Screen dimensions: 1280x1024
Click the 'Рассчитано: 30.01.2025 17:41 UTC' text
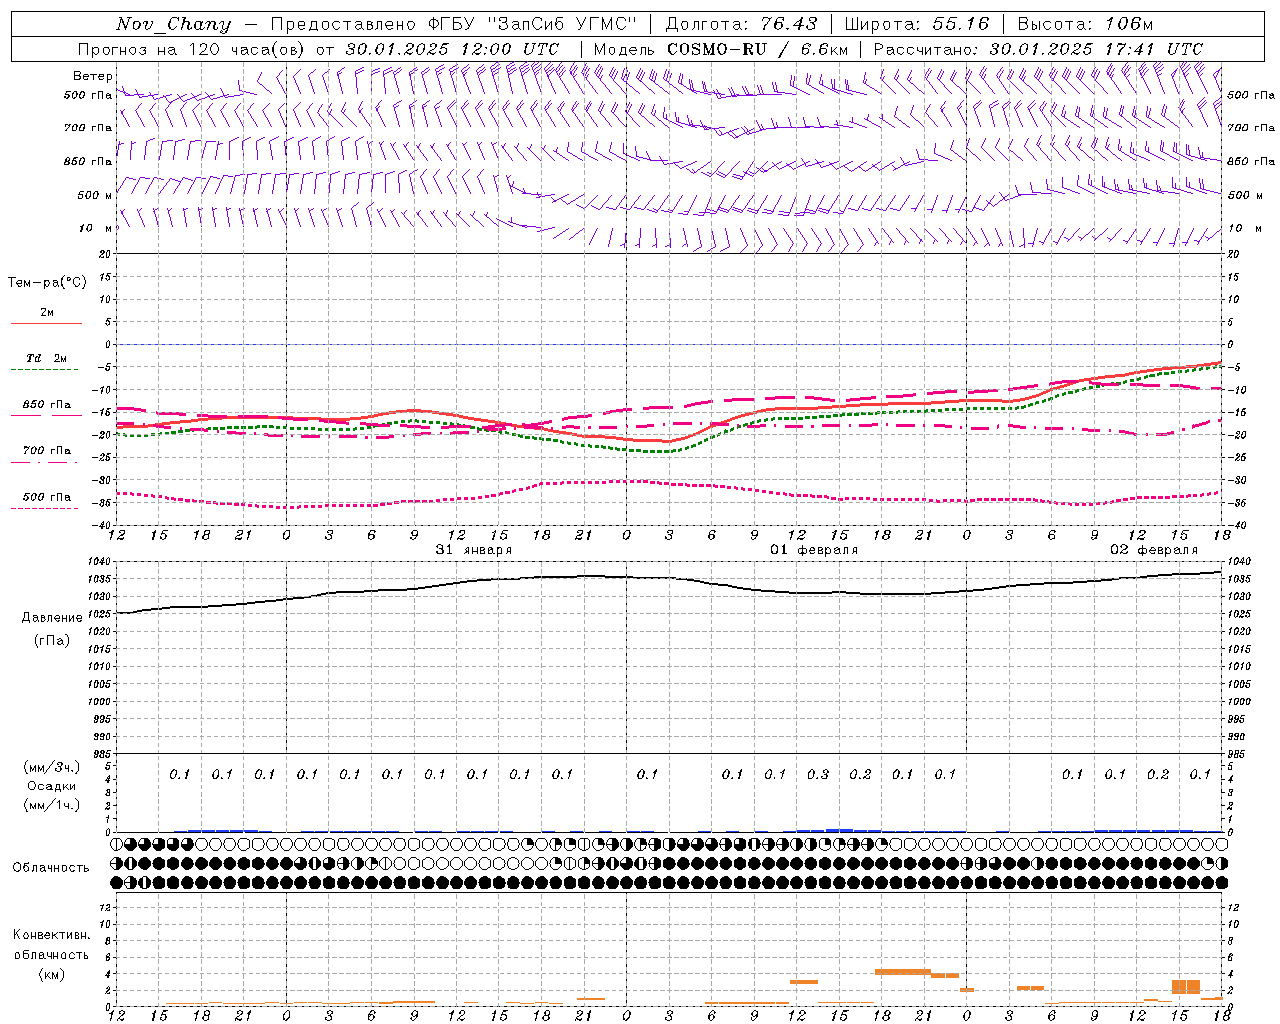(x=1038, y=49)
